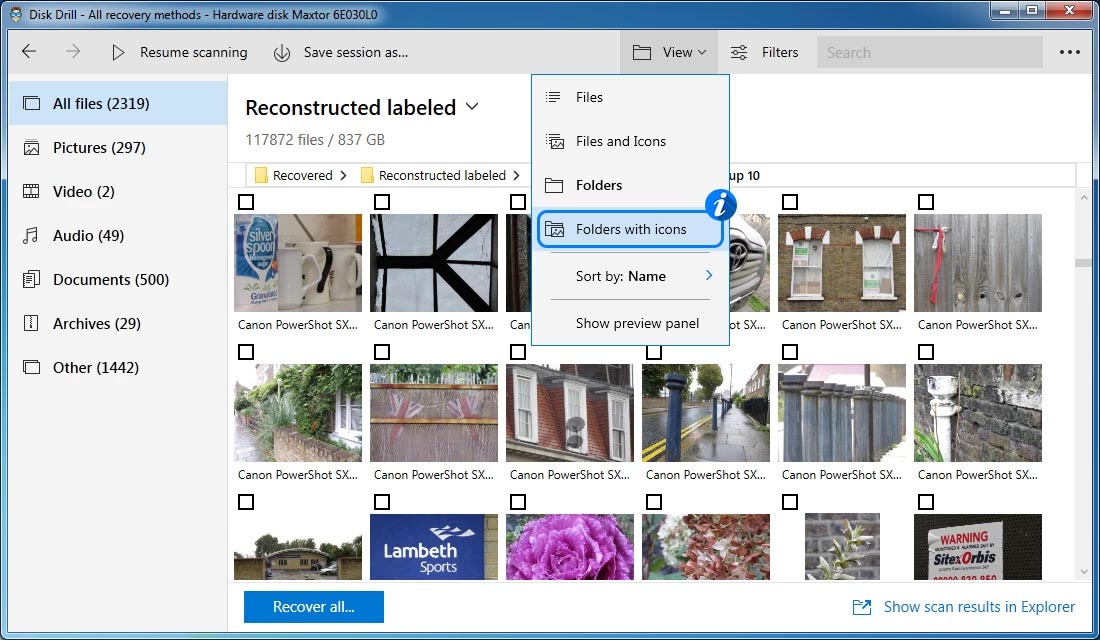Click the All files sidebar icon

pos(32,103)
